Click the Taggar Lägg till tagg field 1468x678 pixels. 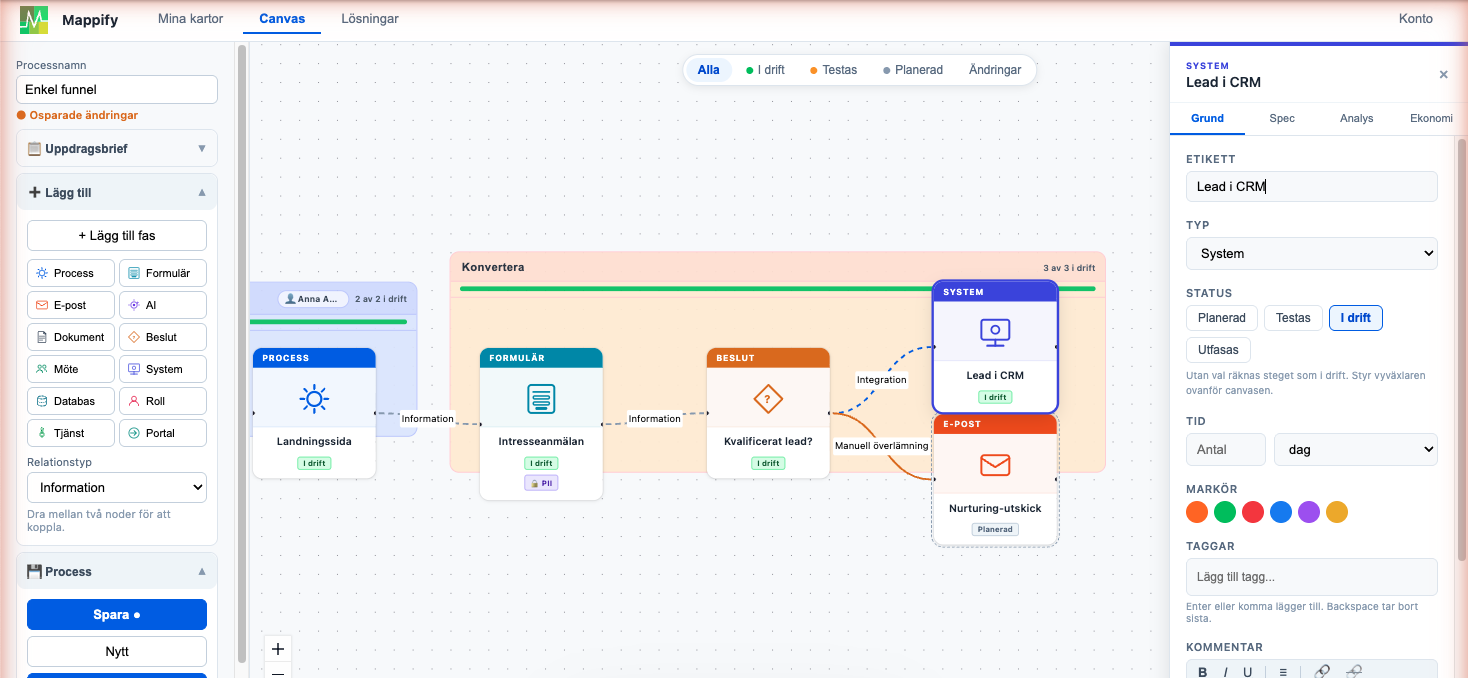coord(1312,577)
